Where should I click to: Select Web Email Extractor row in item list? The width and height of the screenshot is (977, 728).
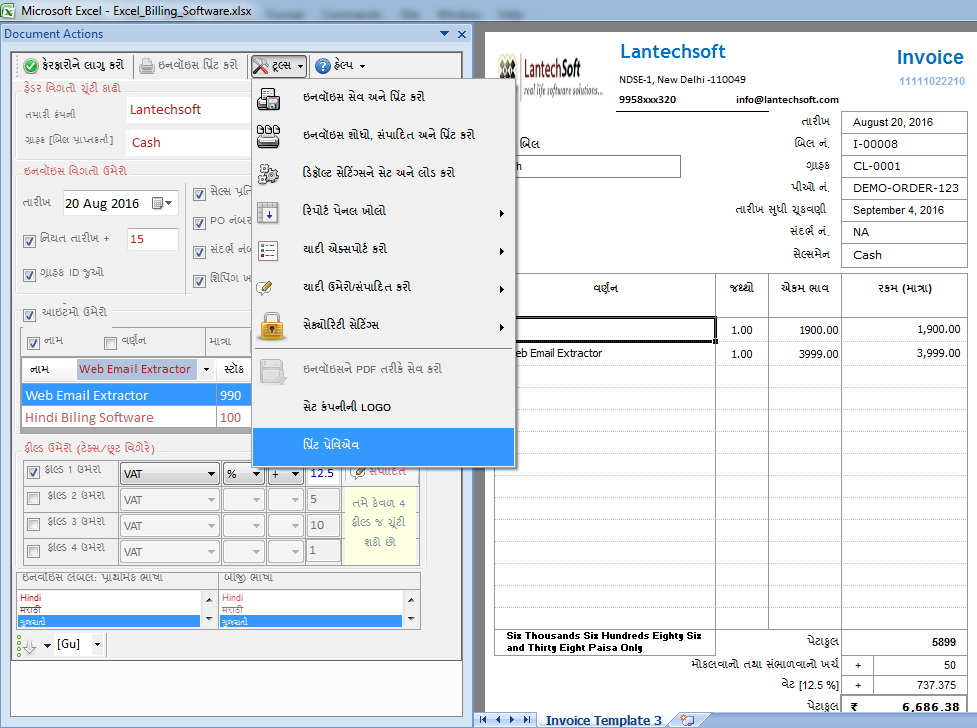tap(136, 396)
